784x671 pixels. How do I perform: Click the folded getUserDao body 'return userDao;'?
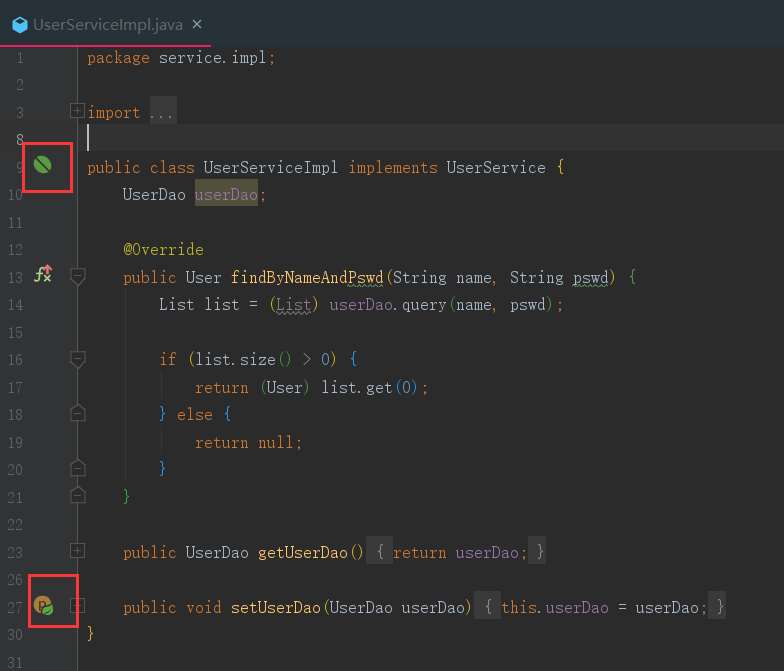point(456,551)
